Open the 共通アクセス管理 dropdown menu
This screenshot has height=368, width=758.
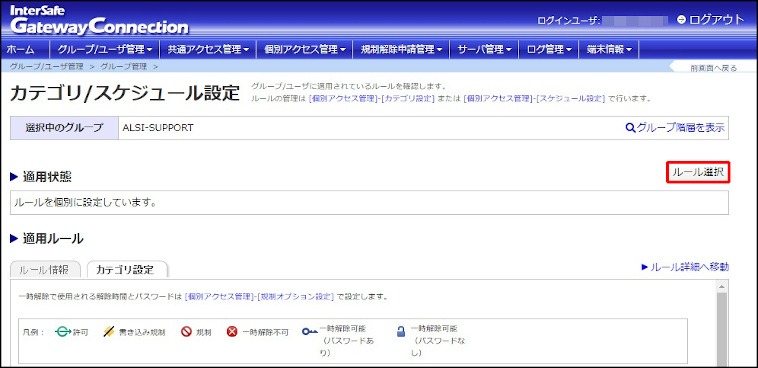click(208, 49)
